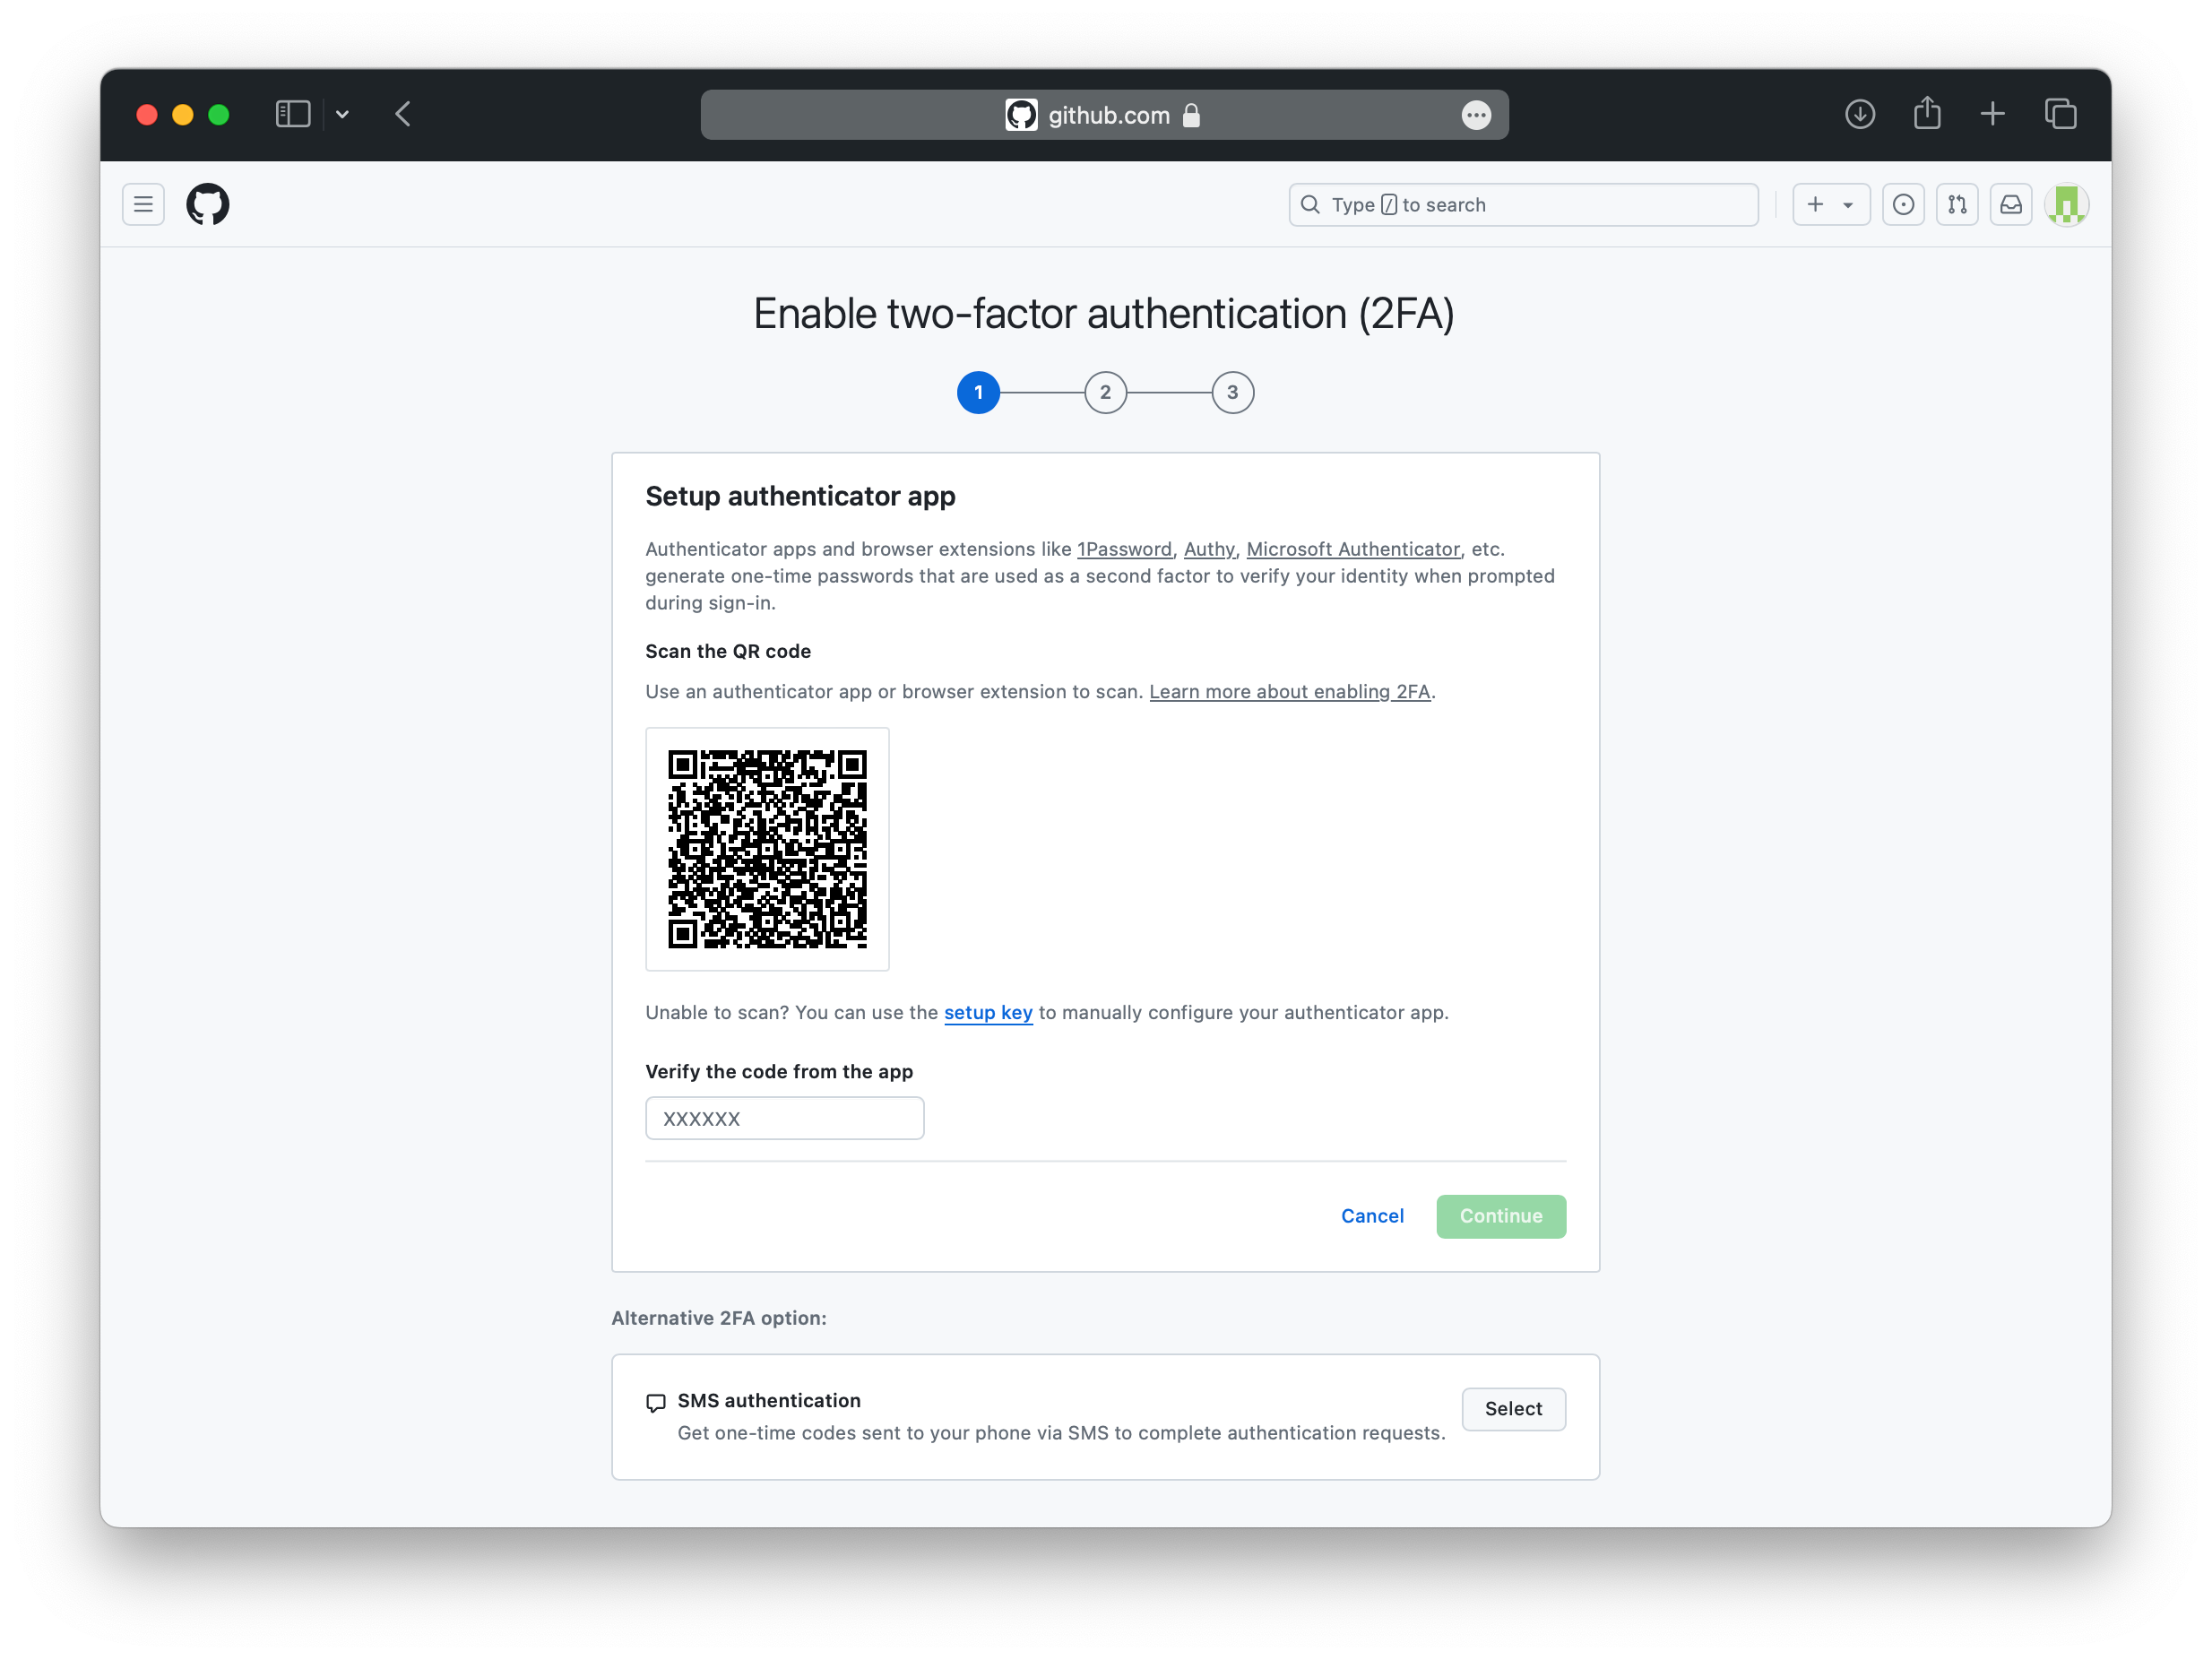Click Safari share icon
This screenshot has width=2212, height=1660.
pos(1927,115)
